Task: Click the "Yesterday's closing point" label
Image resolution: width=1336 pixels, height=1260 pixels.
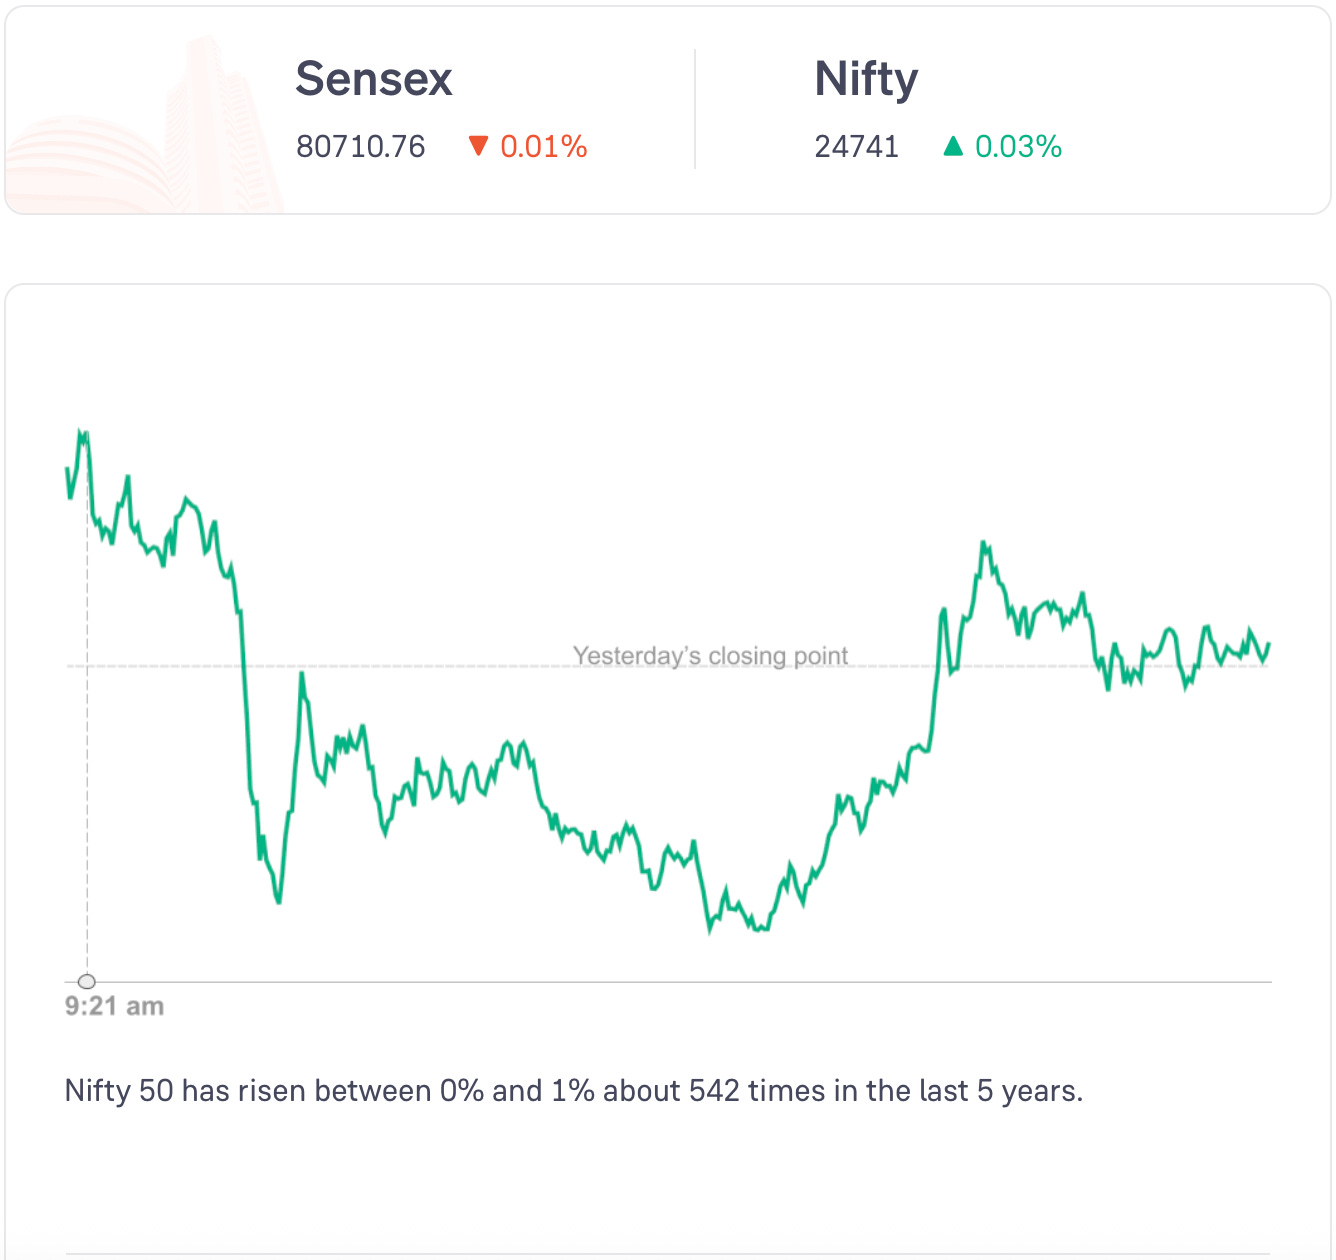Action: coord(710,656)
